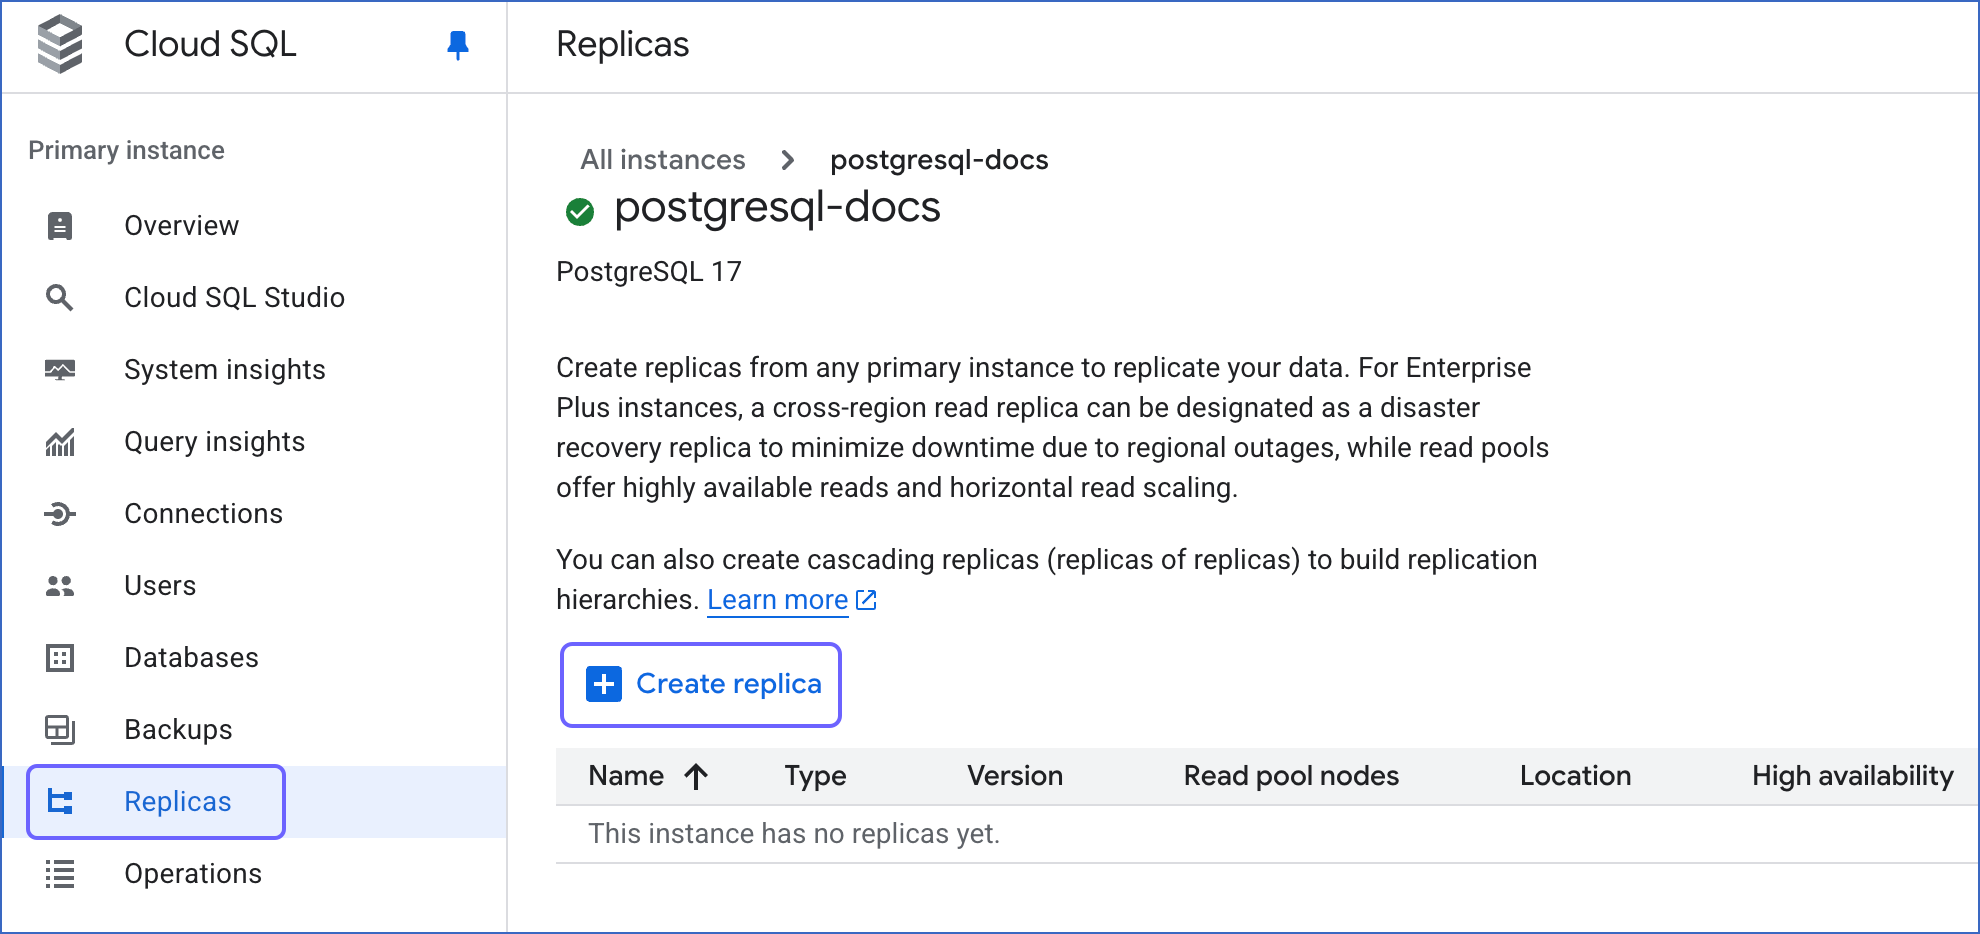Click the "Replicas" page title

coord(623,45)
